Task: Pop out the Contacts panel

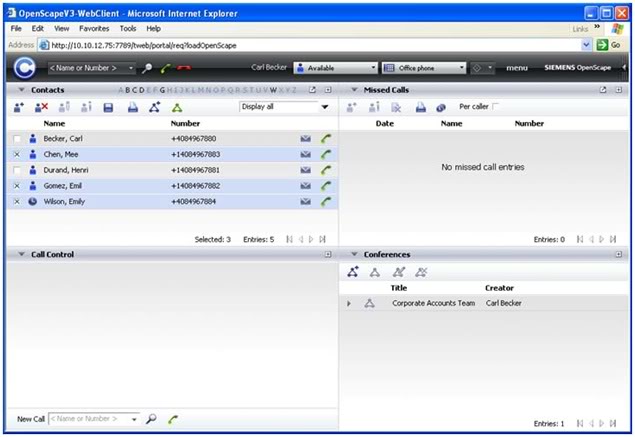Action: pos(312,90)
